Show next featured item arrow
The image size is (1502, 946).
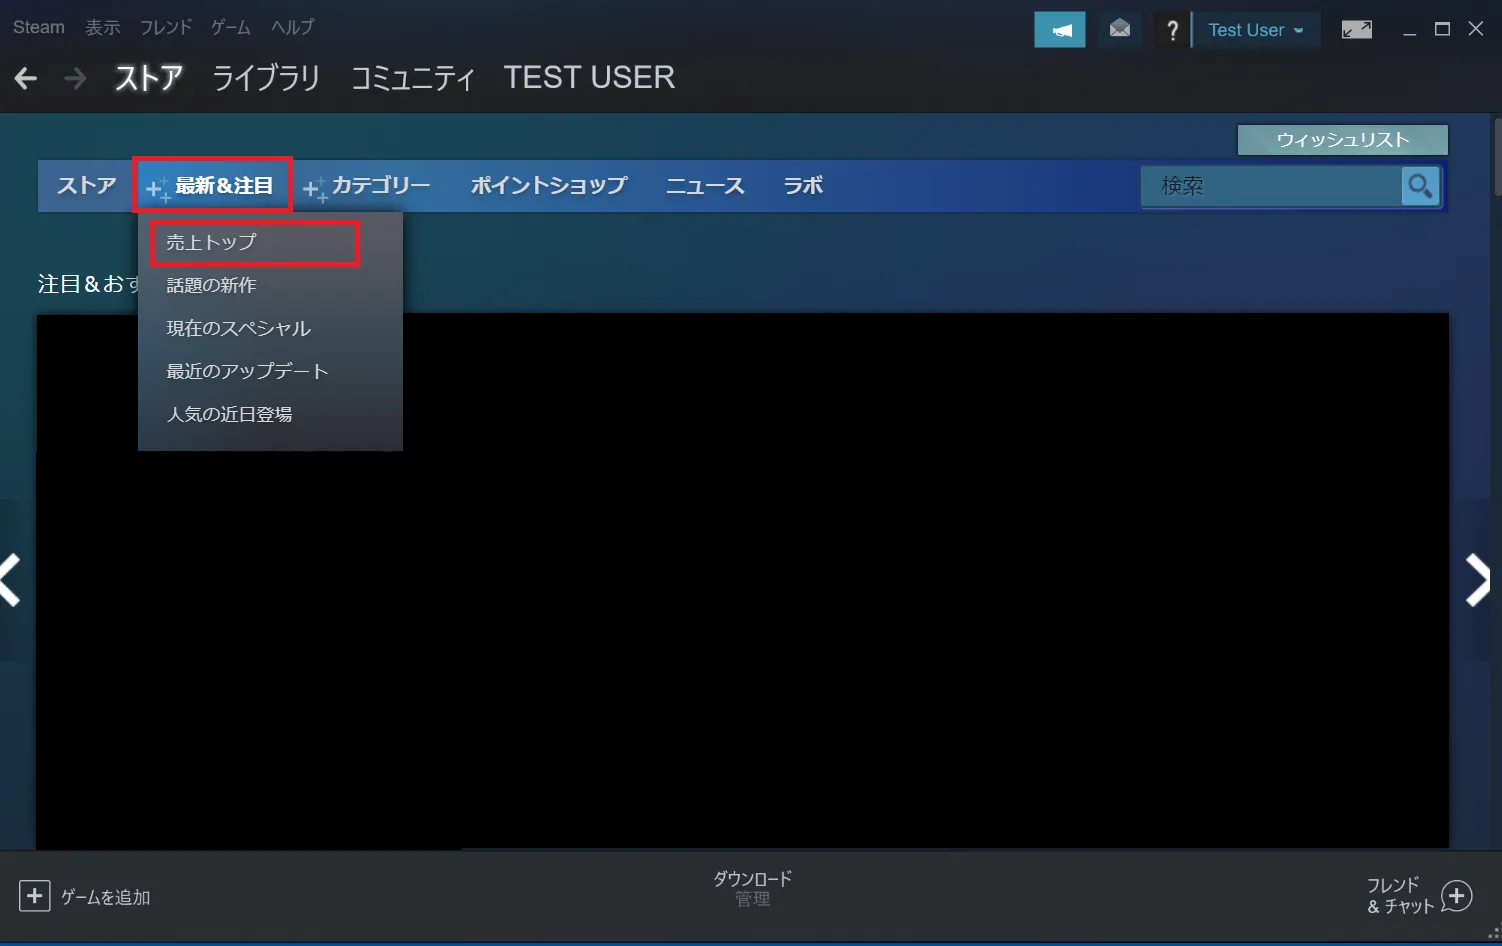1478,580
